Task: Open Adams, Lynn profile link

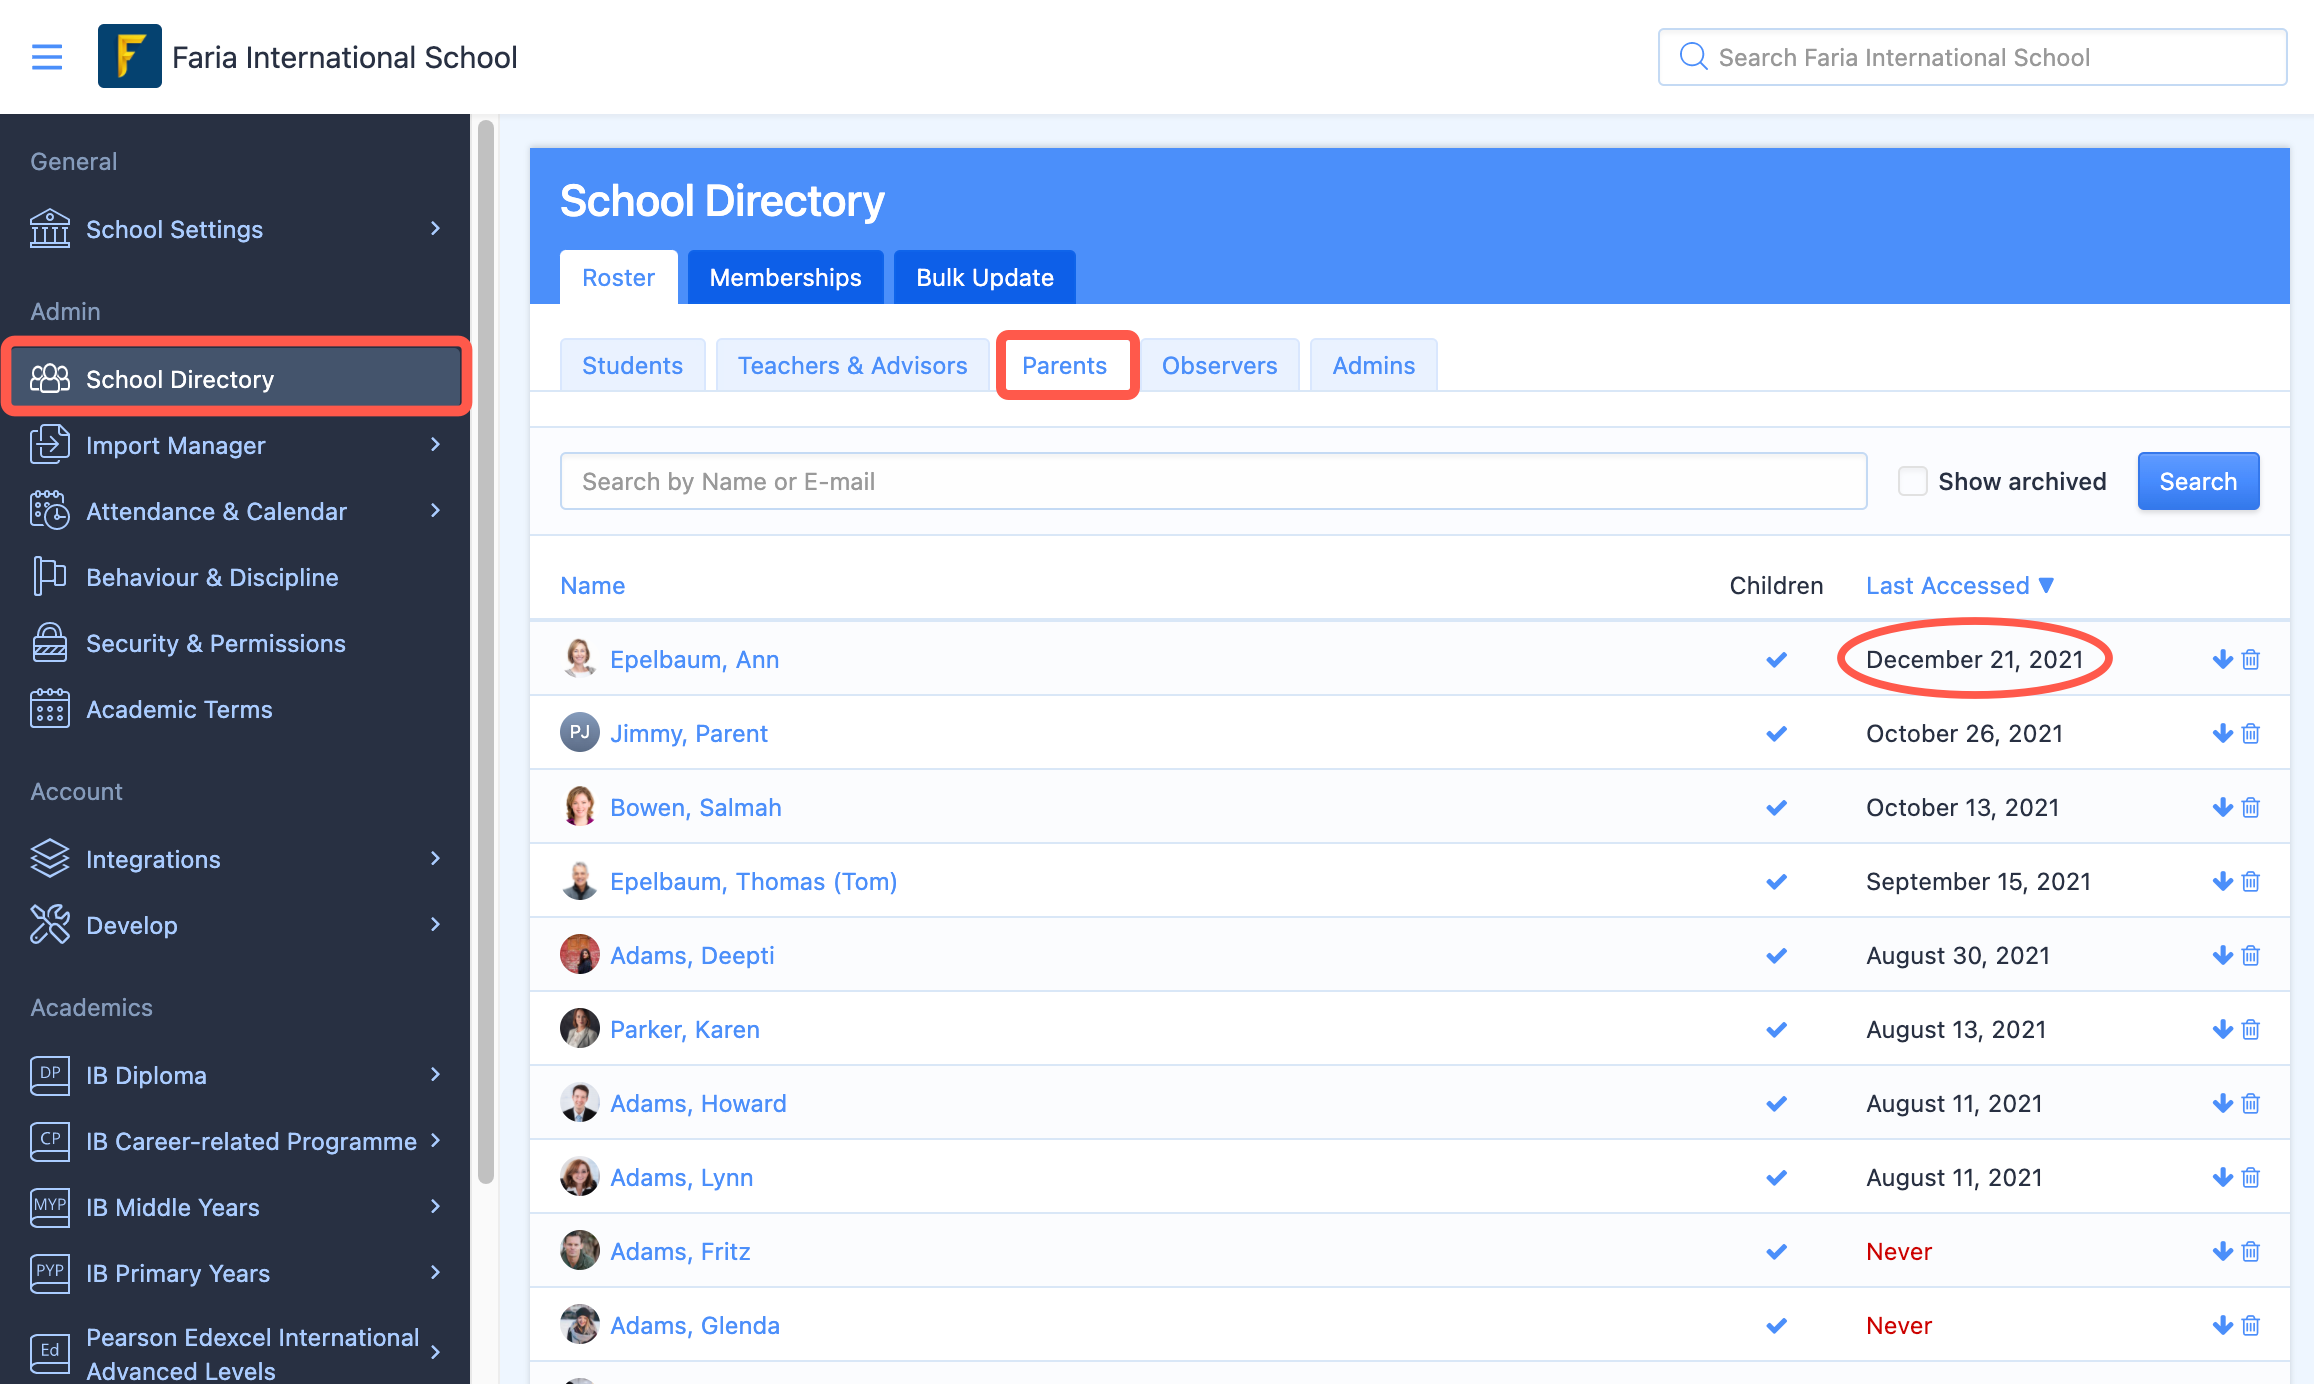Action: click(681, 1177)
